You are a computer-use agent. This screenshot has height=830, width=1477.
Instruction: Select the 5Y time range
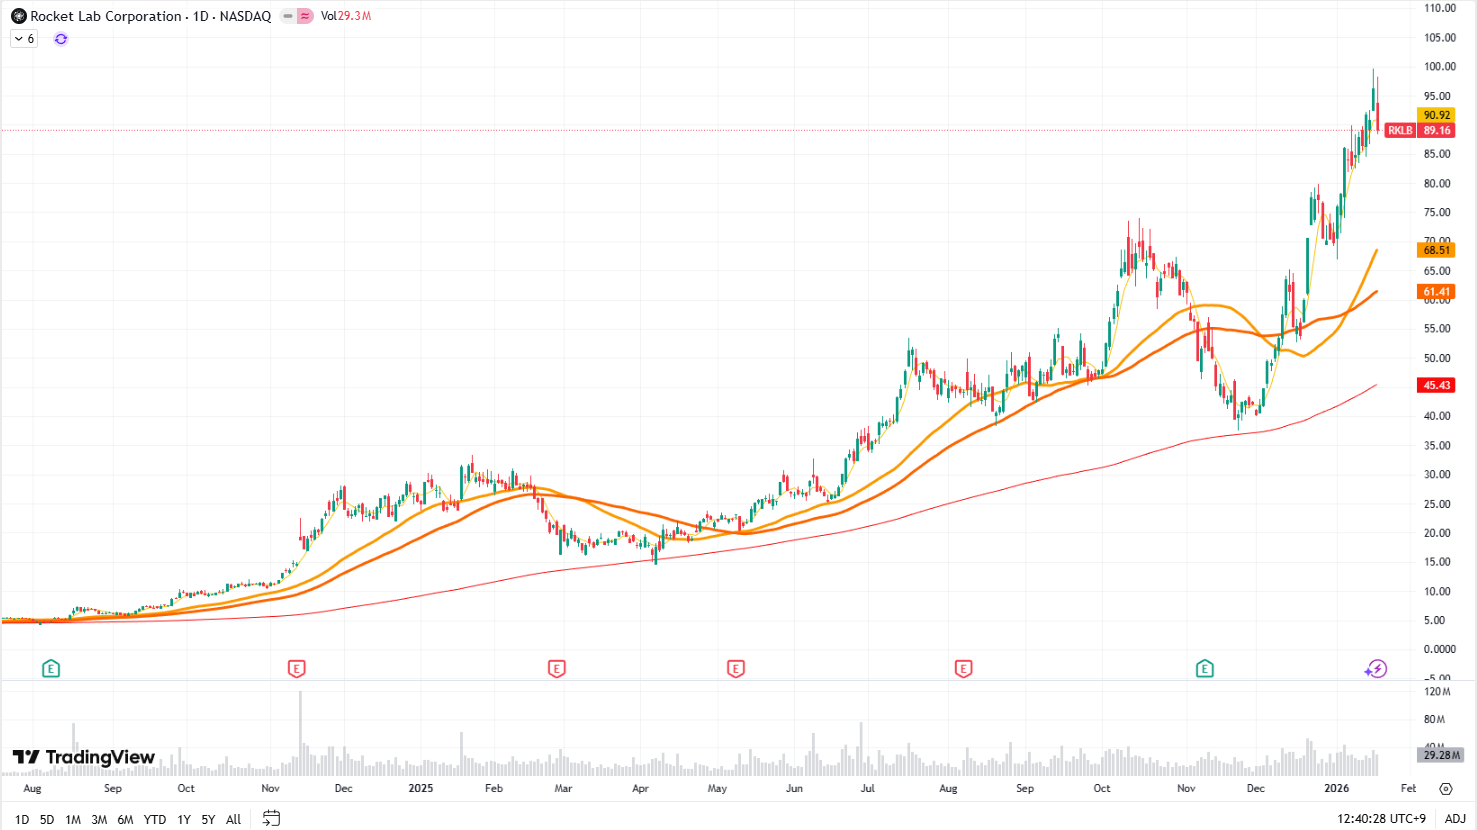tap(208, 819)
